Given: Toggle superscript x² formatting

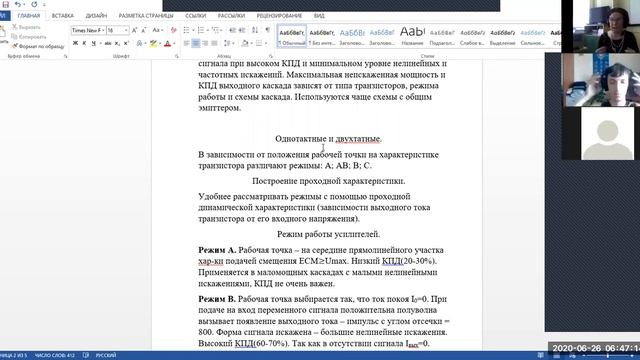Looking at the screenshot, I should pyautogui.click(x=126, y=43).
